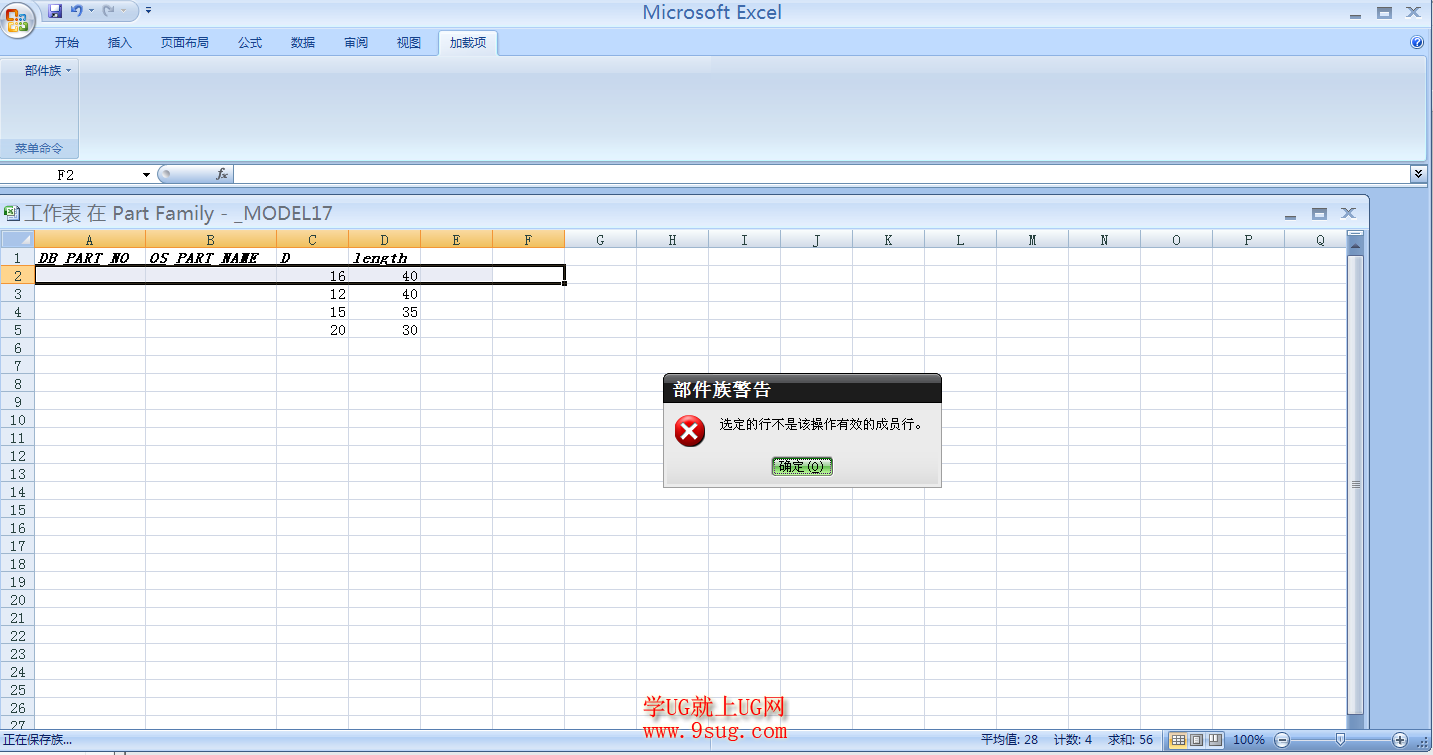Open the Name Box dropdown arrow

tap(146, 175)
